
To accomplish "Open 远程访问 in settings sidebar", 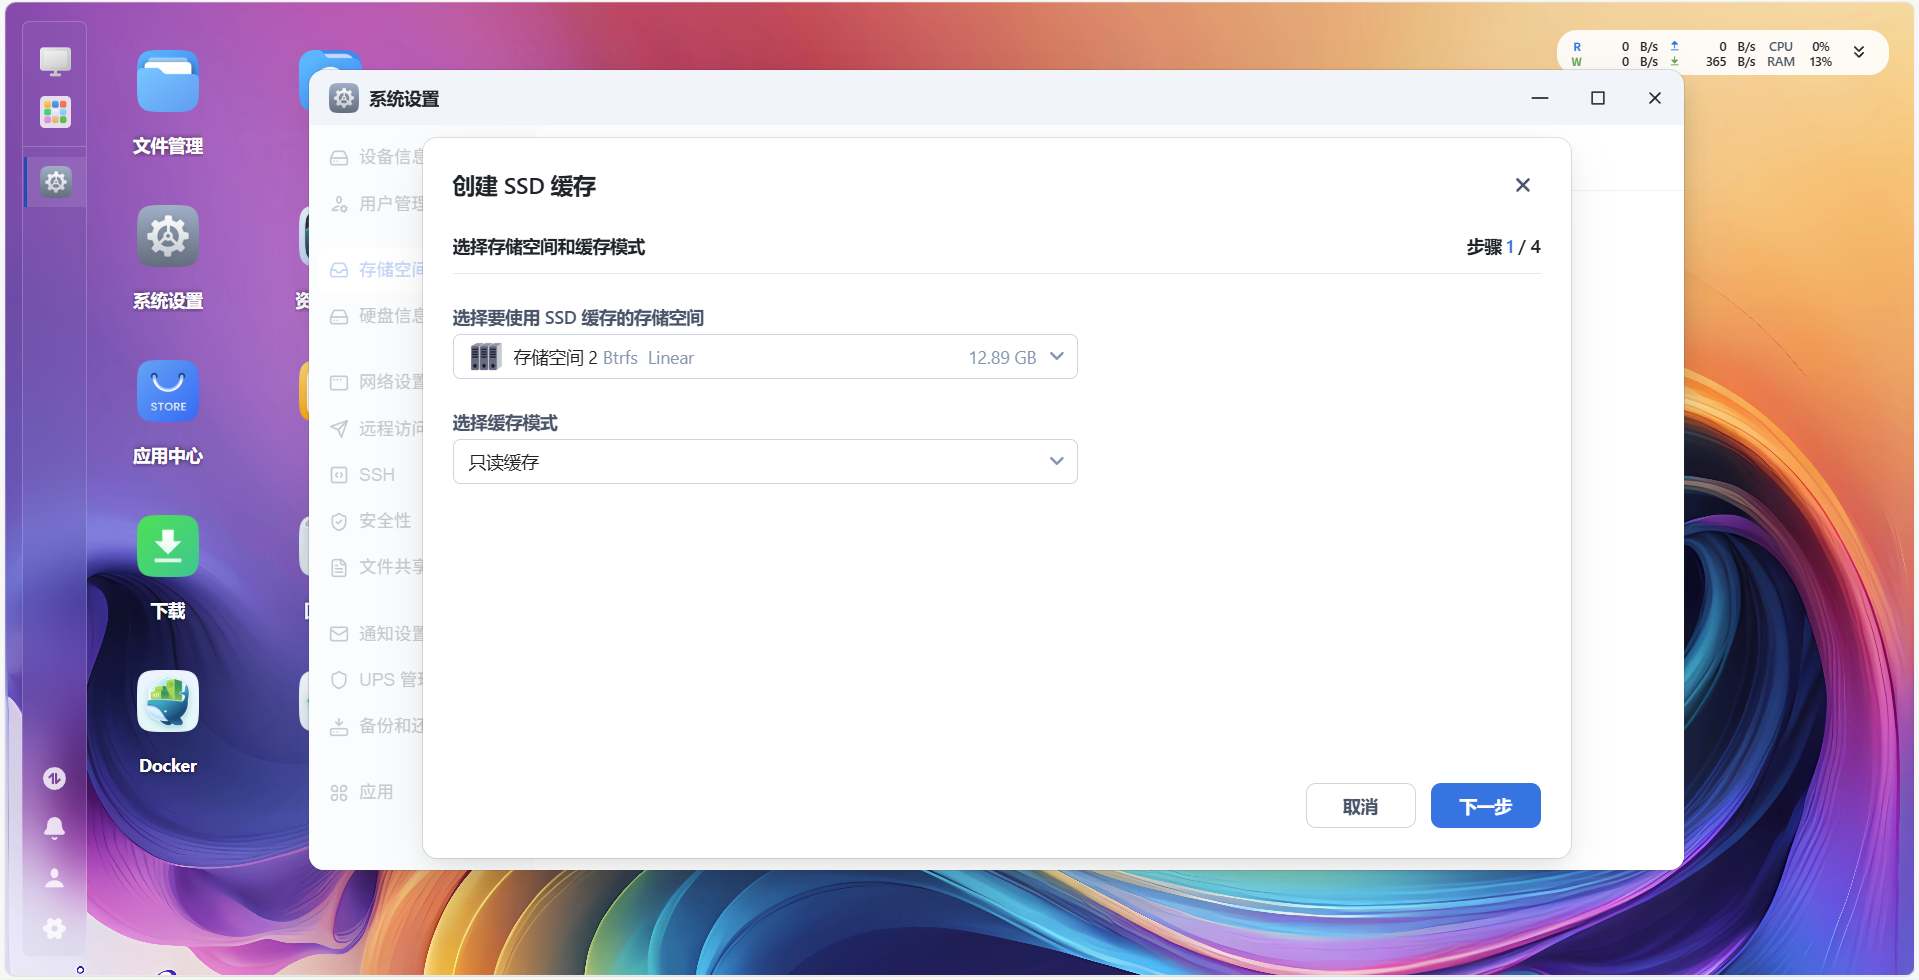I will pos(377,428).
